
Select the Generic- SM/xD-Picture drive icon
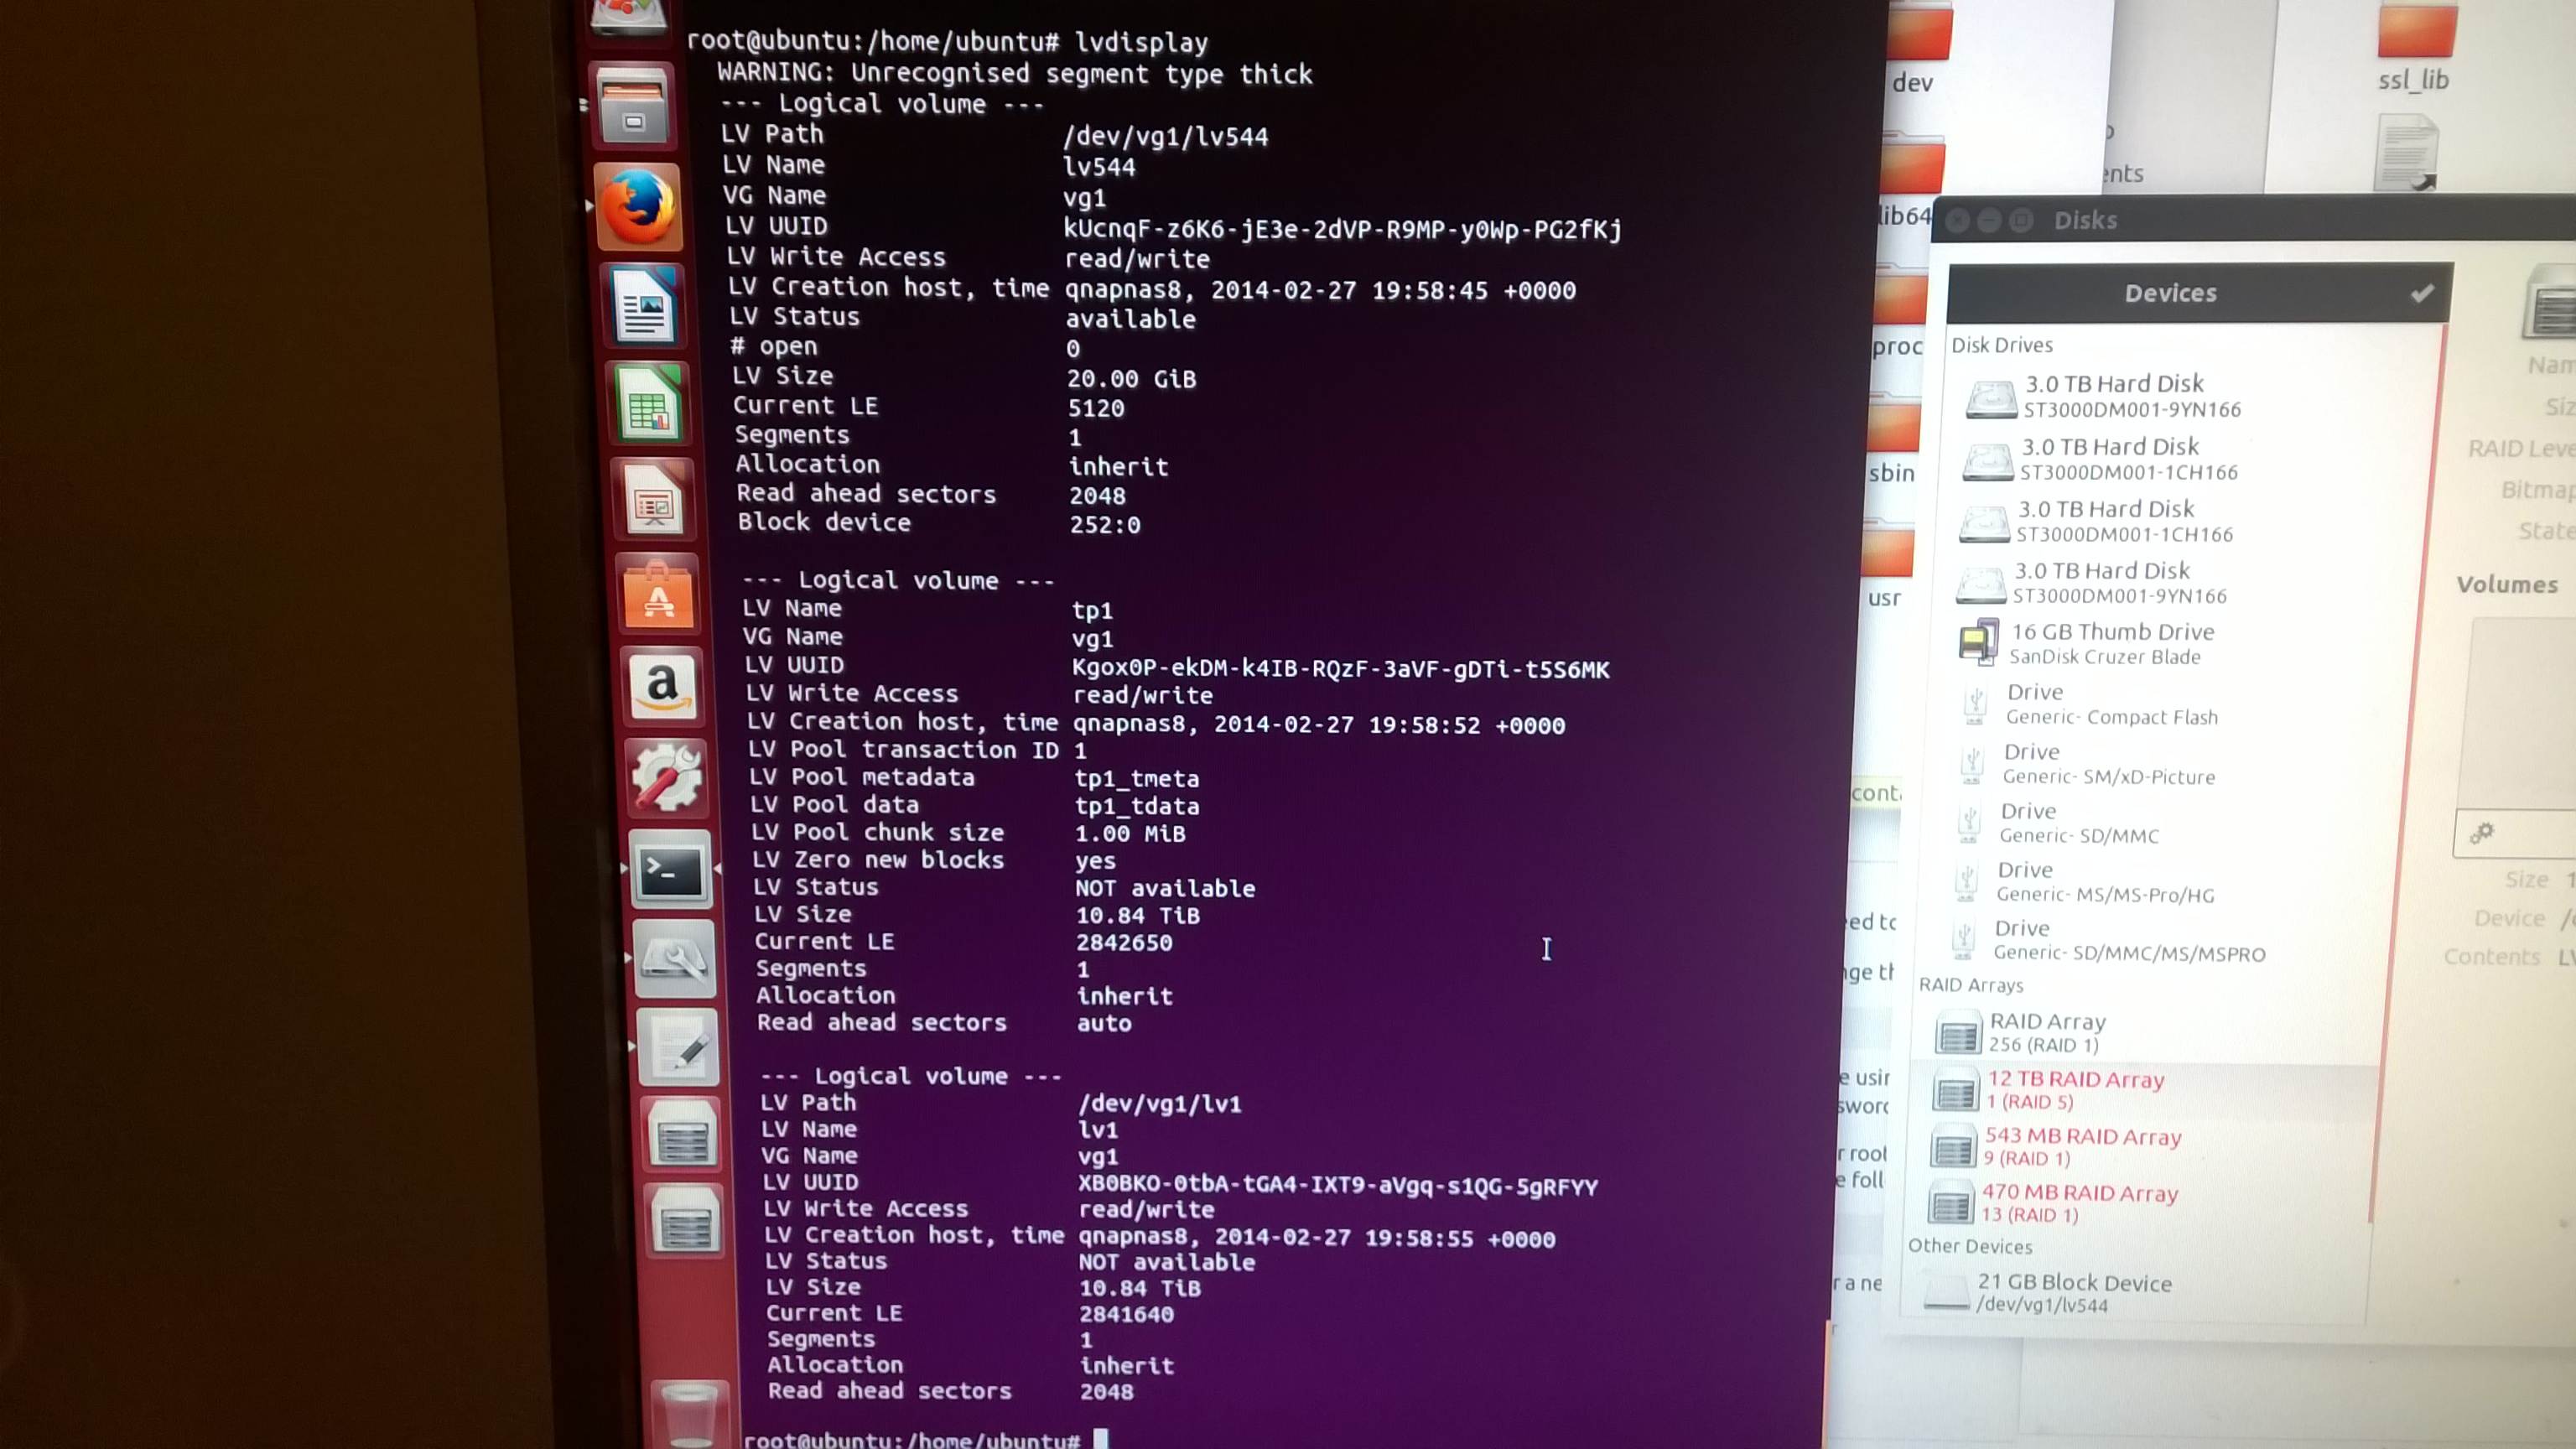pos(1972,763)
